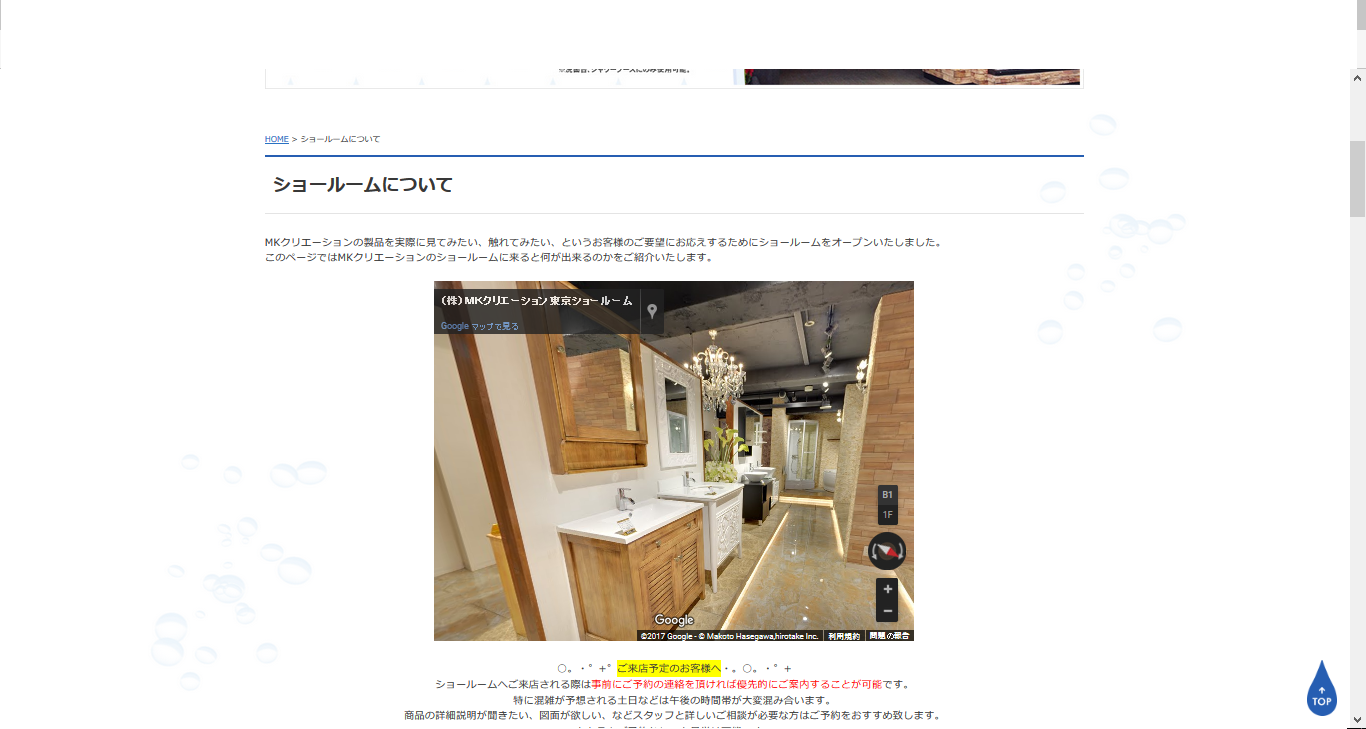Switch Street View to floor 1F
This screenshot has height=729, width=1366.
coord(887,515)
